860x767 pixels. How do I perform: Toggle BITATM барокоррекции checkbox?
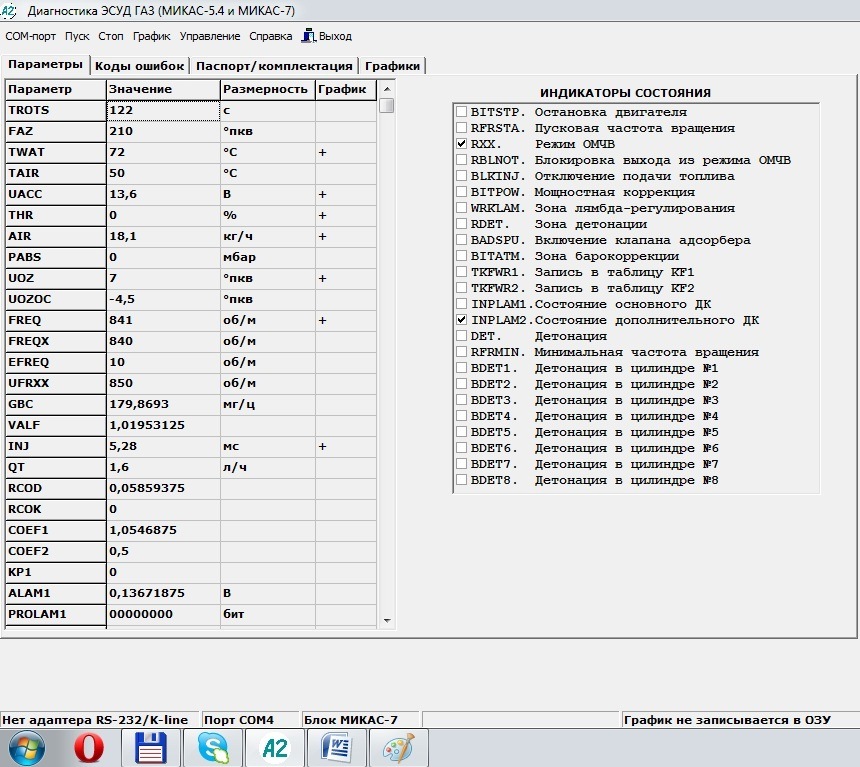coord(462,256)
